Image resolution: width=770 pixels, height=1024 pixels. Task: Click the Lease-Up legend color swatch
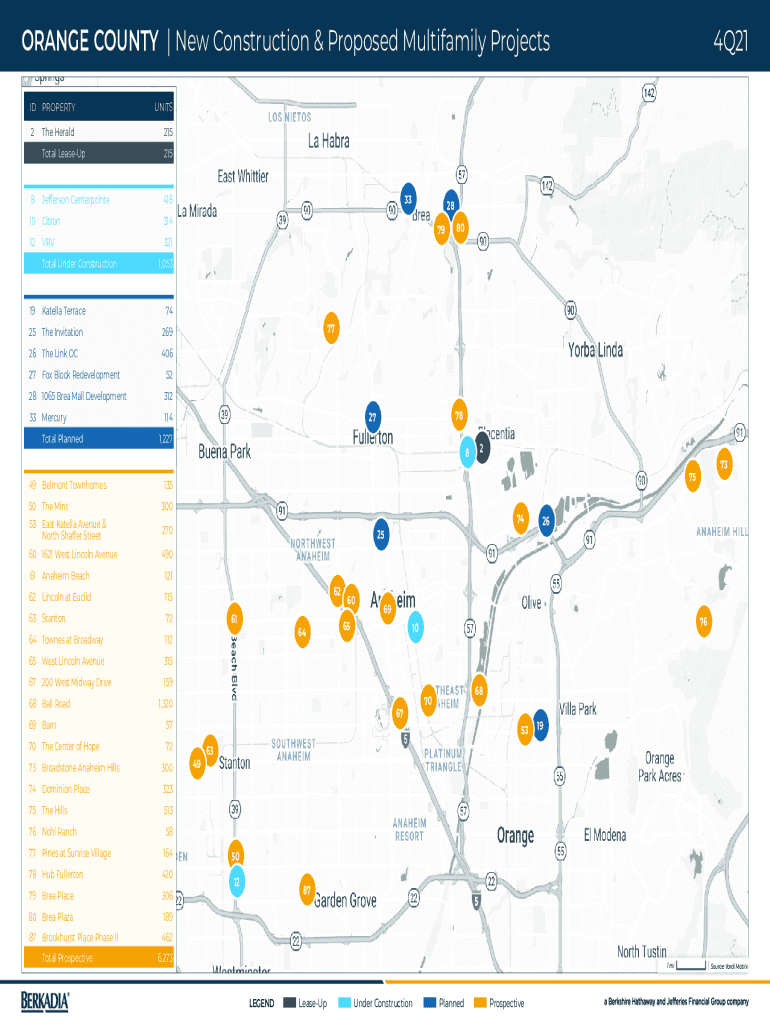[289, 1003]
